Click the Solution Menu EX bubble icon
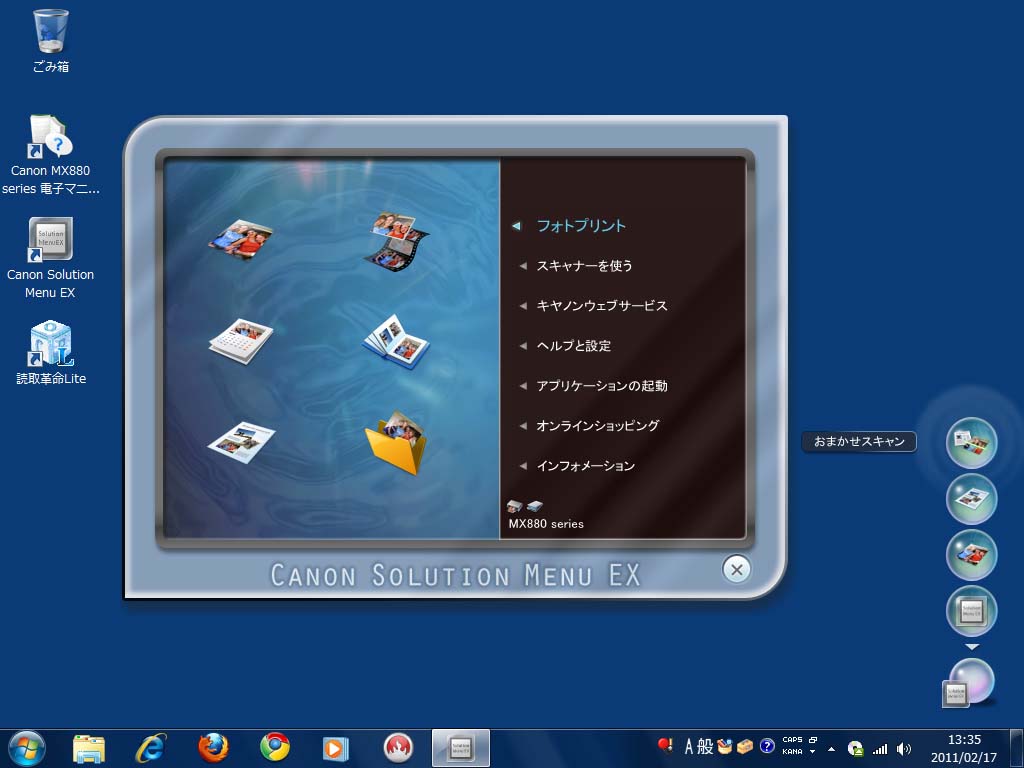This screenshot has height=768, width=1024. coord(971,610)
